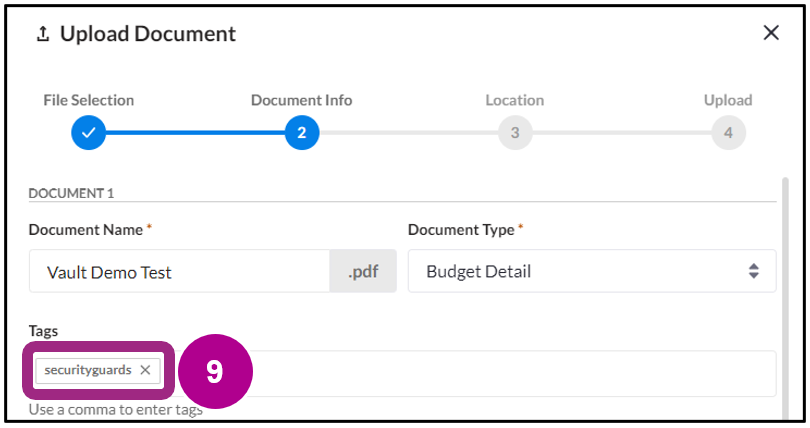Click the .pdf file extension box

tap(363, 271)
